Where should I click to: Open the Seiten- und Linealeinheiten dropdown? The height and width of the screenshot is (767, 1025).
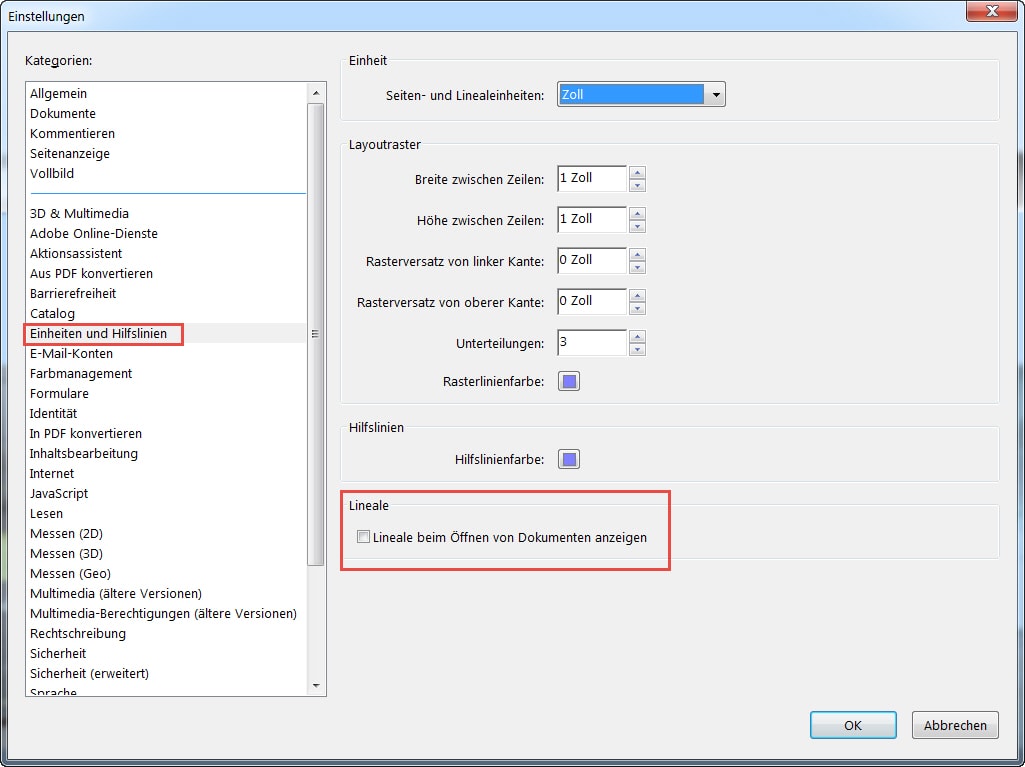coord(714,95)
